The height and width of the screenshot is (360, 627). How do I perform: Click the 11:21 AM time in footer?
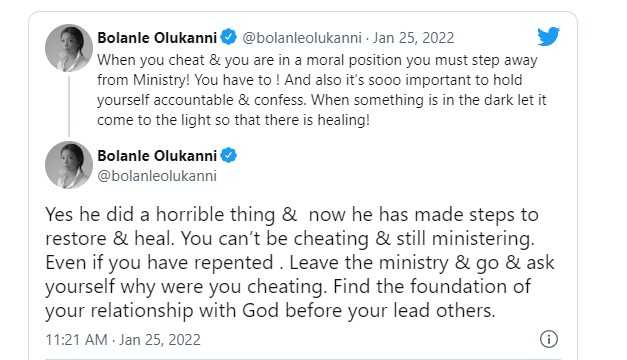[x=76, y=340]
